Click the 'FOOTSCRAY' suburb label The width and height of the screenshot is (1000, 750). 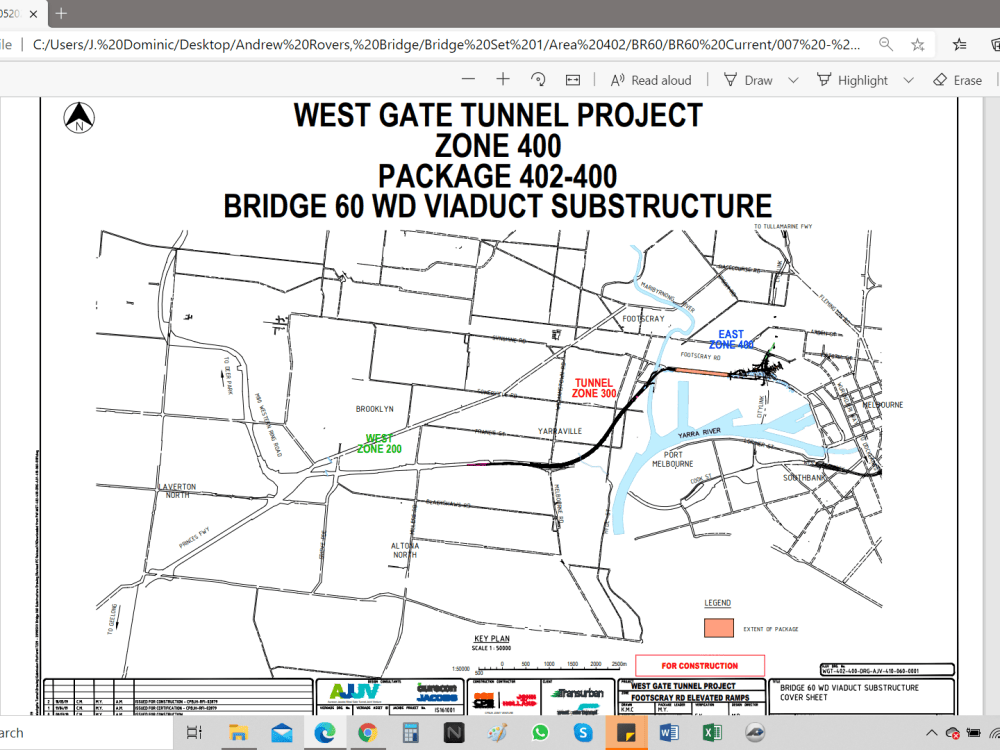pyautogui.click(x=643, y=318)
